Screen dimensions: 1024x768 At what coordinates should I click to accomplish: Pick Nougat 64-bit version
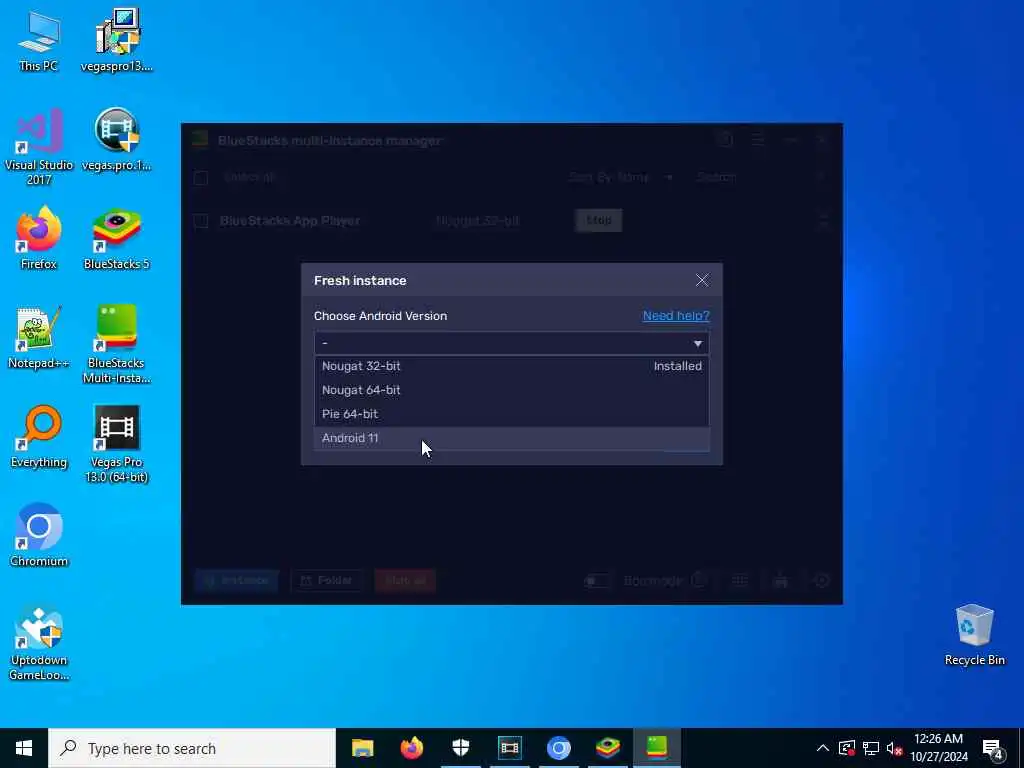point(512,390)
